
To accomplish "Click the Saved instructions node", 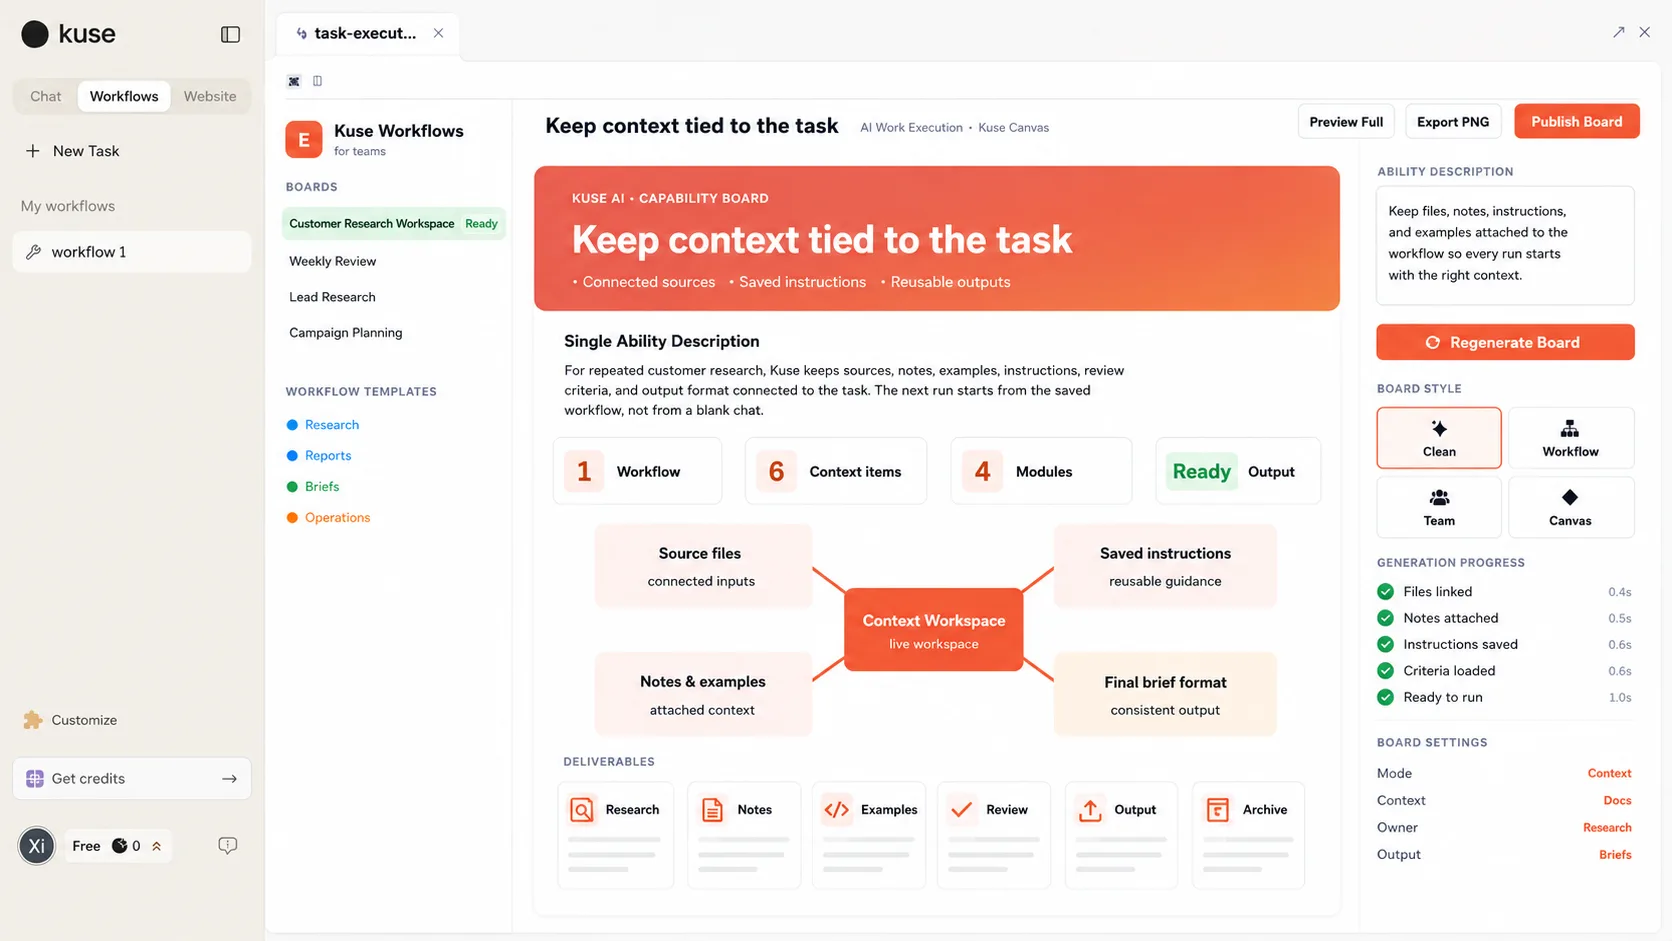I will tap(1165, 566).
